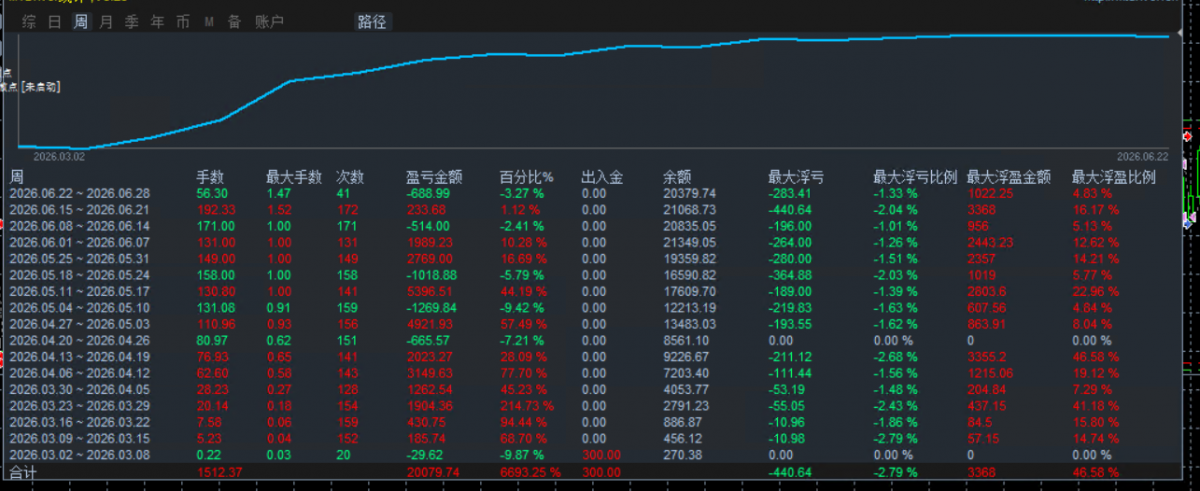Select row 2026.03.02 ~ 2026.03.08
Screen dimensions: 1200x491
point(590,454)
